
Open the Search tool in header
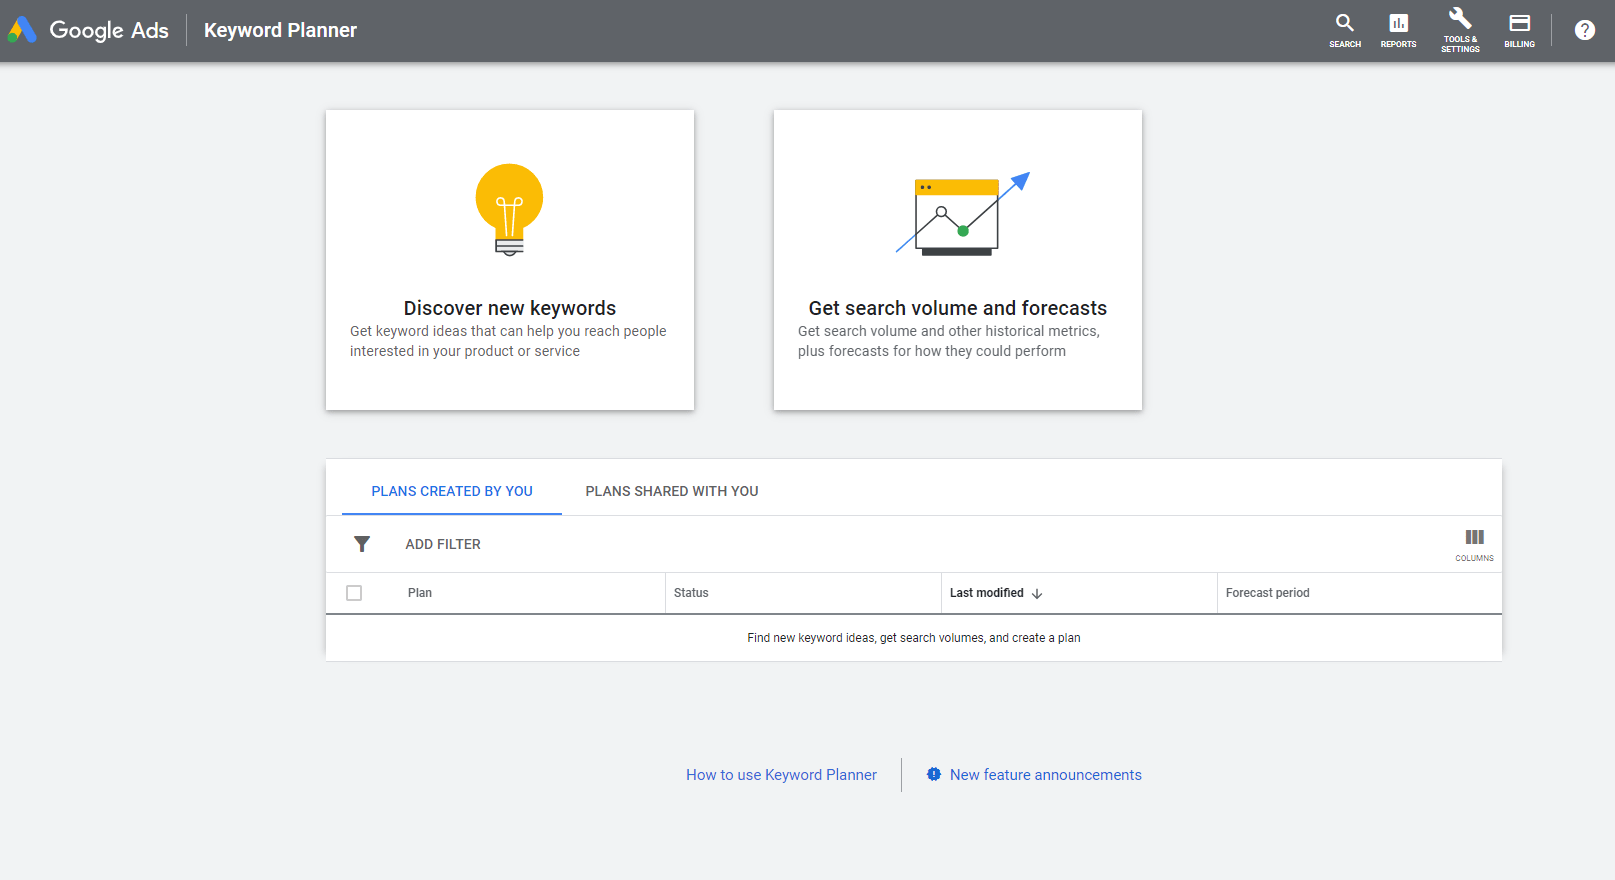(1345, 30)
